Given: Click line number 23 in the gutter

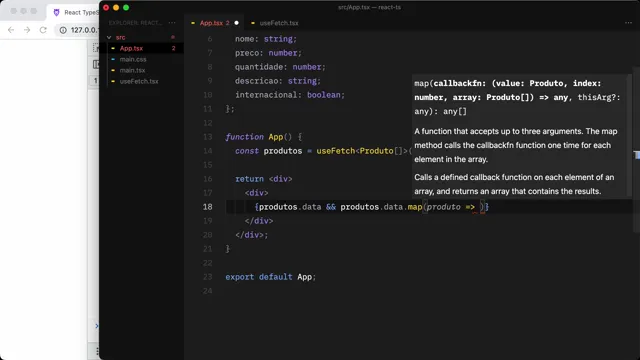Looking at the screenshot, I should coord(208,277).
